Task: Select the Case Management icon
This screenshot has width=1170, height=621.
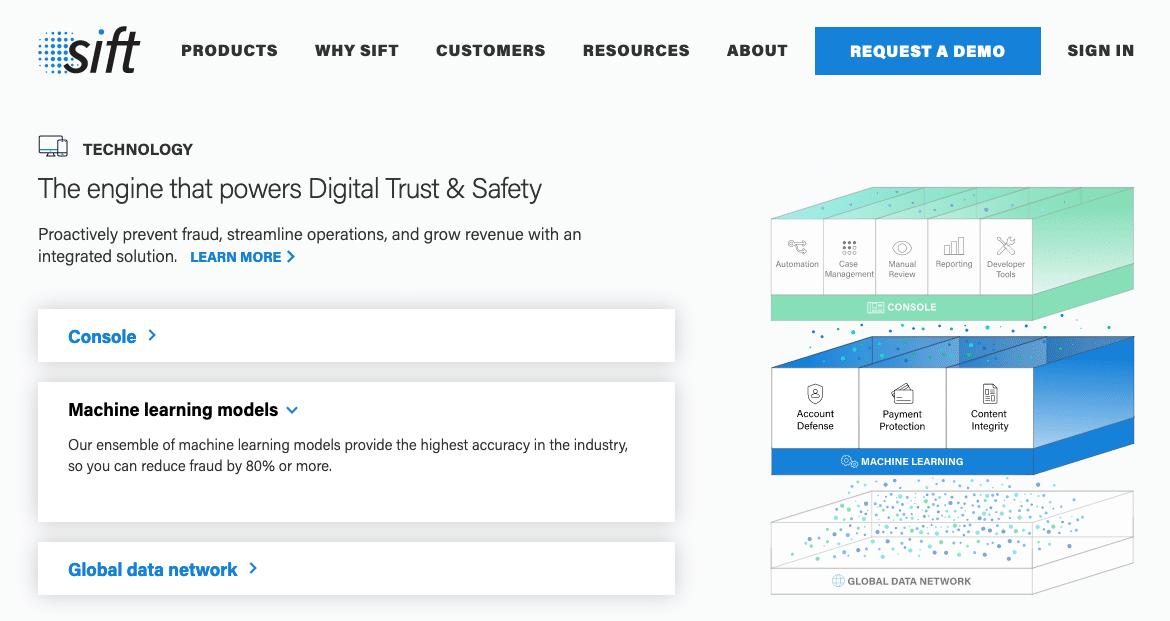Action: (849, 247)
